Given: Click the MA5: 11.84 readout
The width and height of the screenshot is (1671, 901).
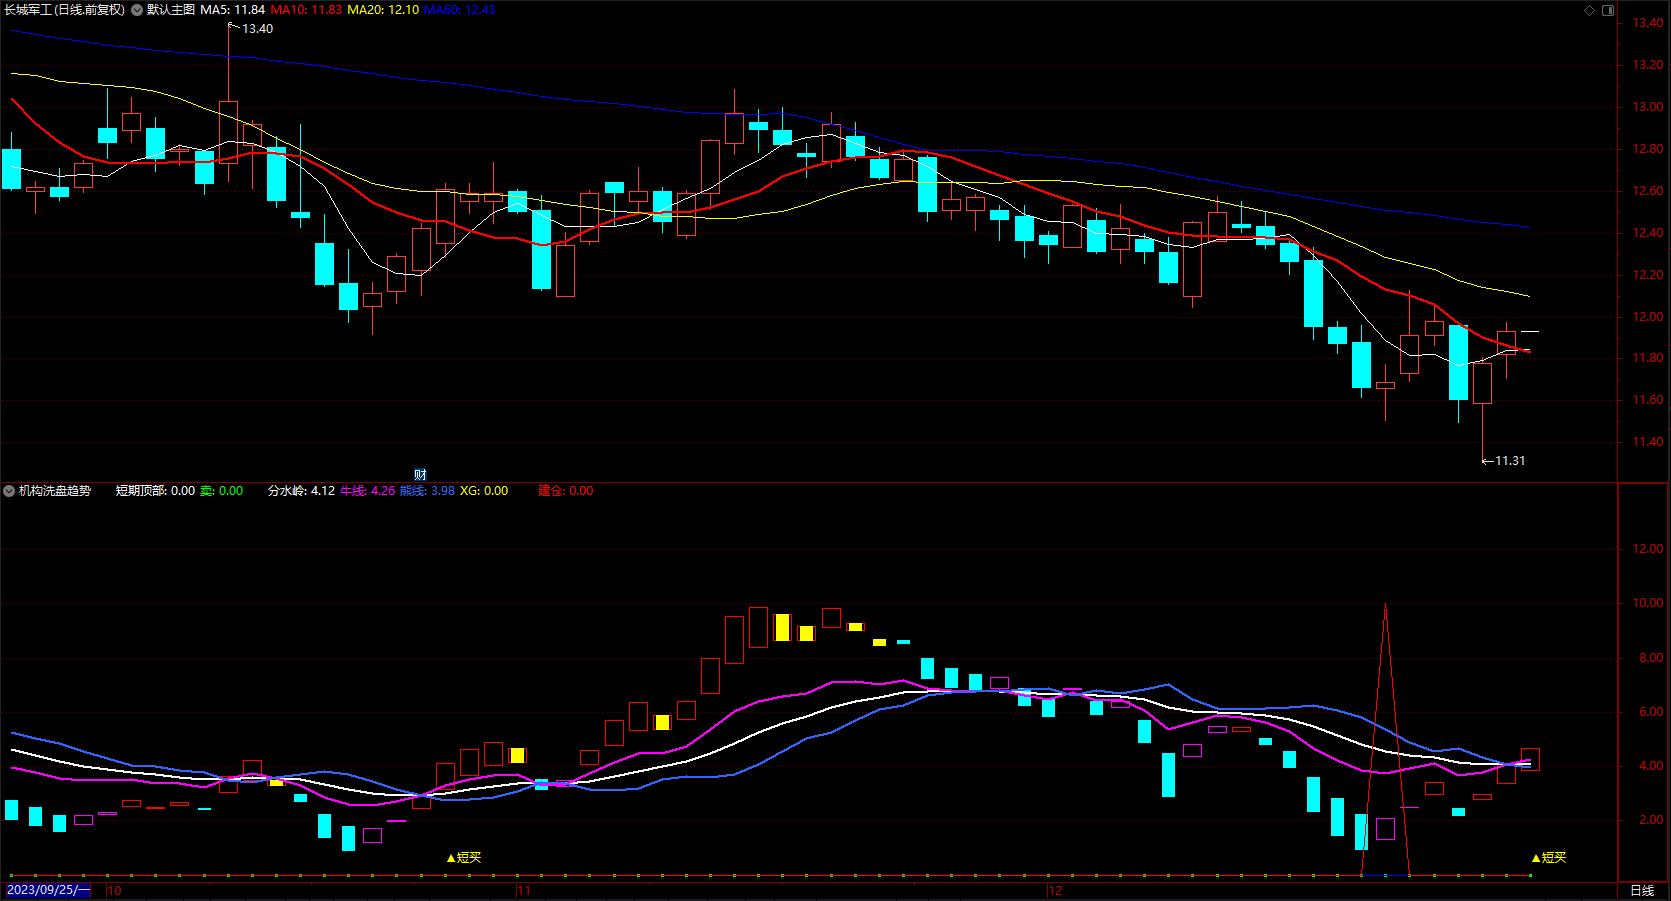Looking at the screenshot, I should (233, 10).
